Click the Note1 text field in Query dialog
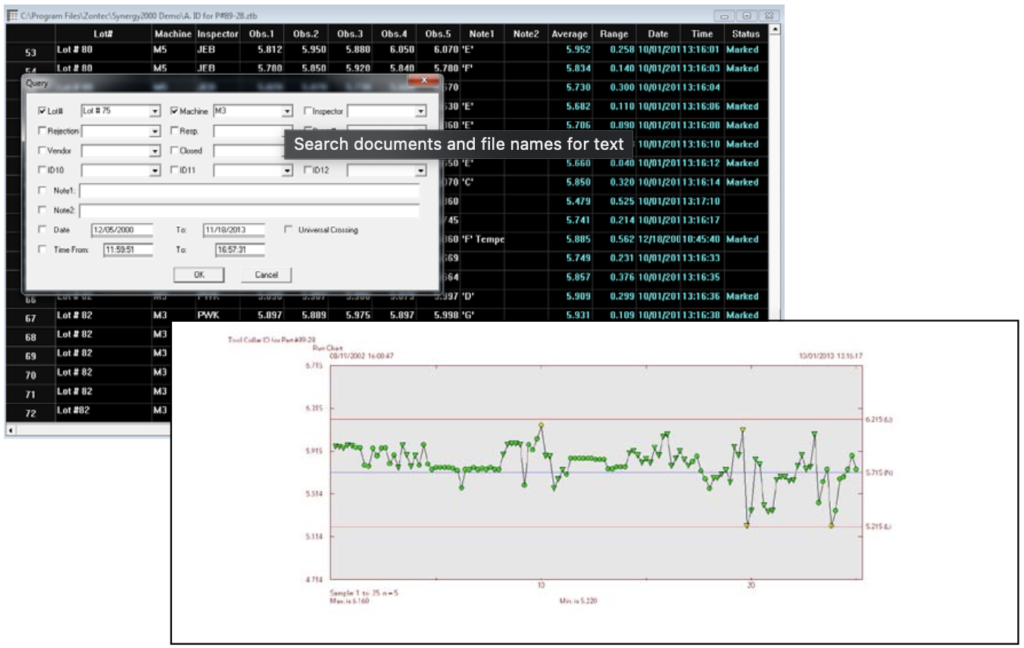The height and width of the screenshot is (648, 1024). (249, 191)
